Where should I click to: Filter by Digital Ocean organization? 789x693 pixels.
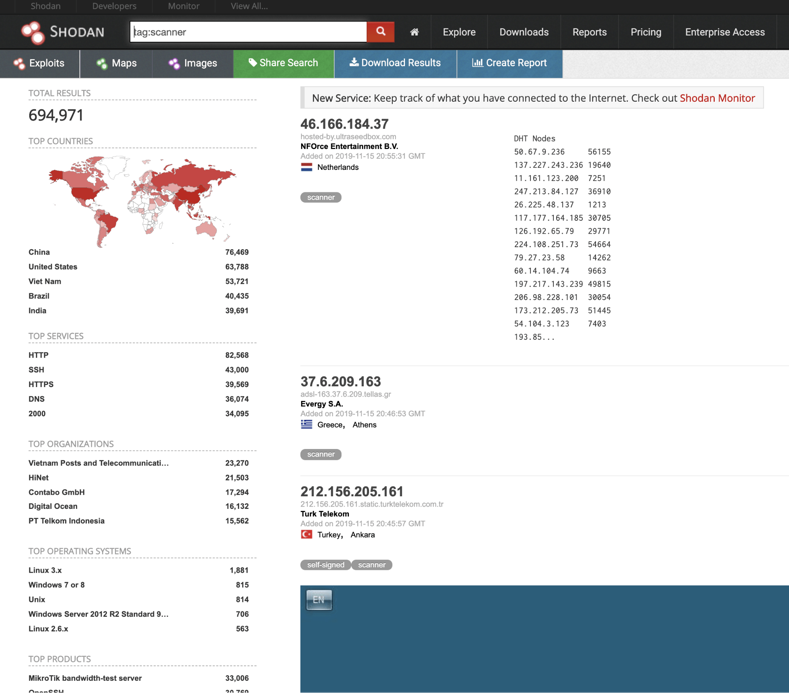[x=53, y=506]
